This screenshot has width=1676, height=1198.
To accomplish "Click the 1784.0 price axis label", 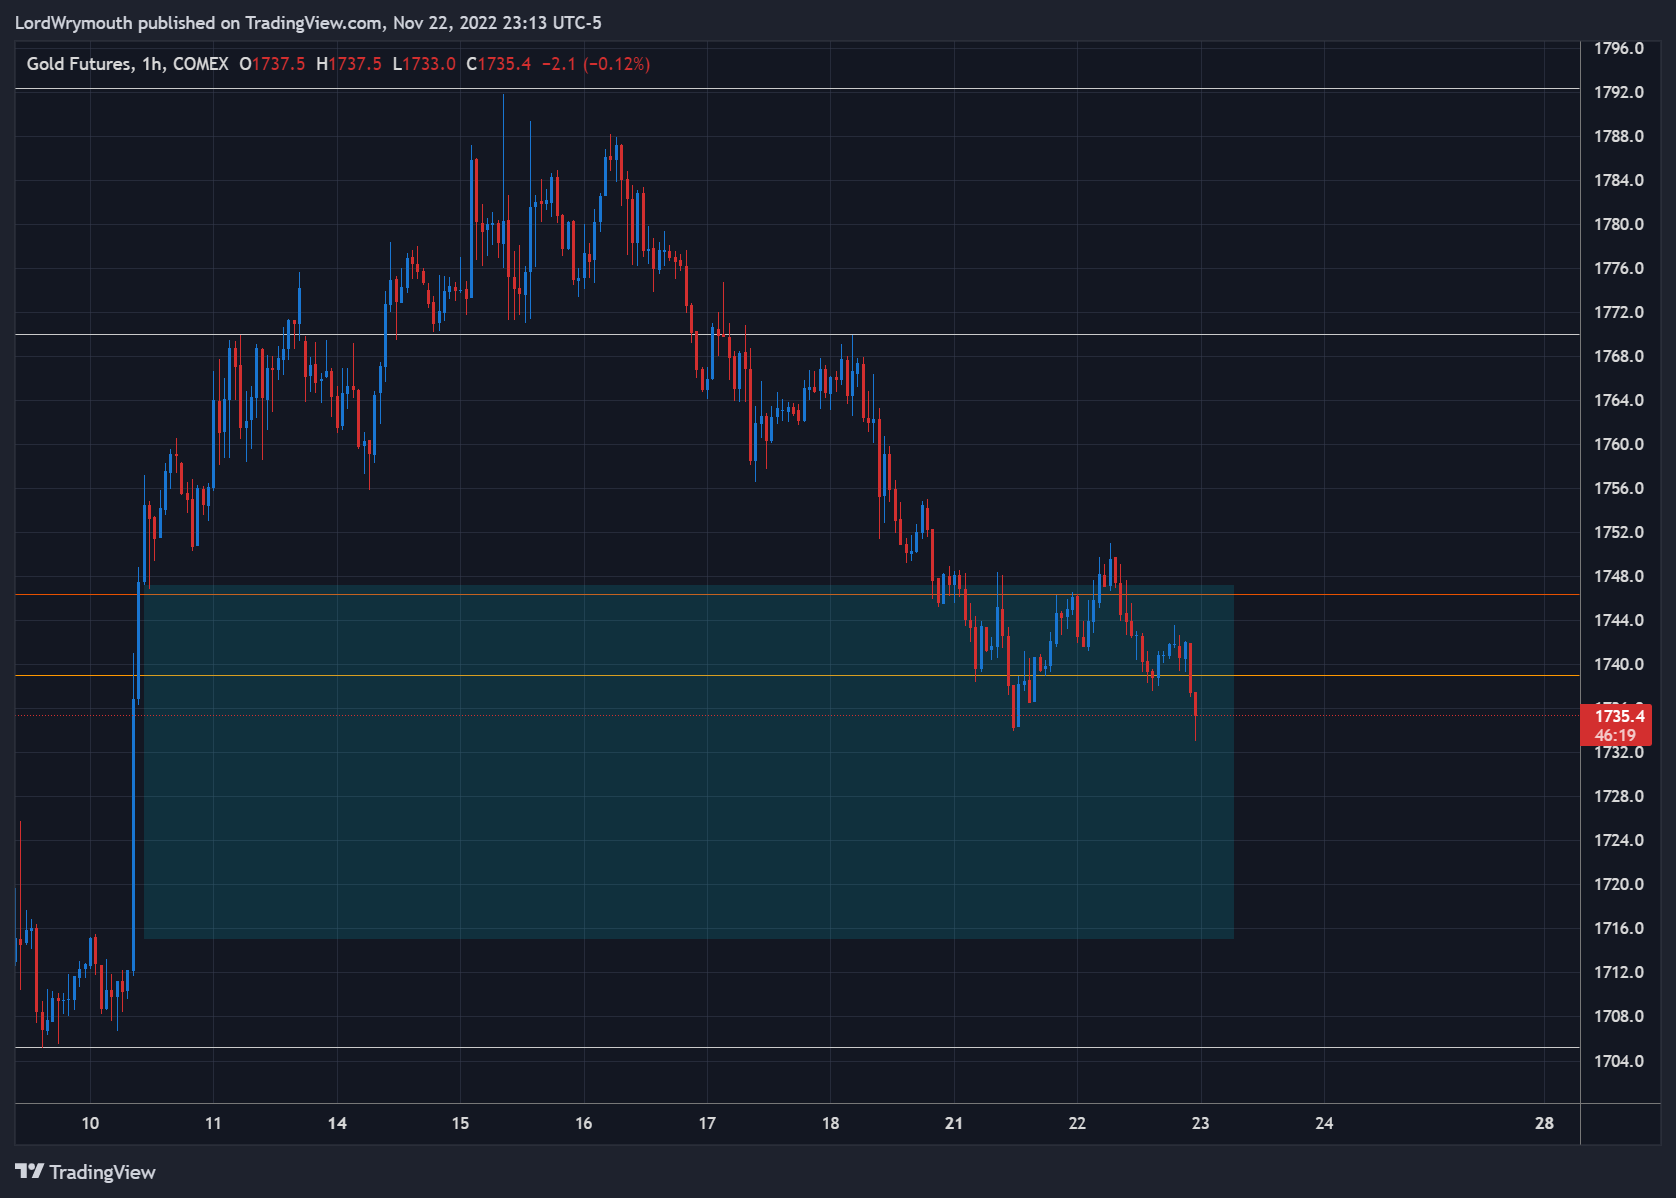I will 1619,180.
